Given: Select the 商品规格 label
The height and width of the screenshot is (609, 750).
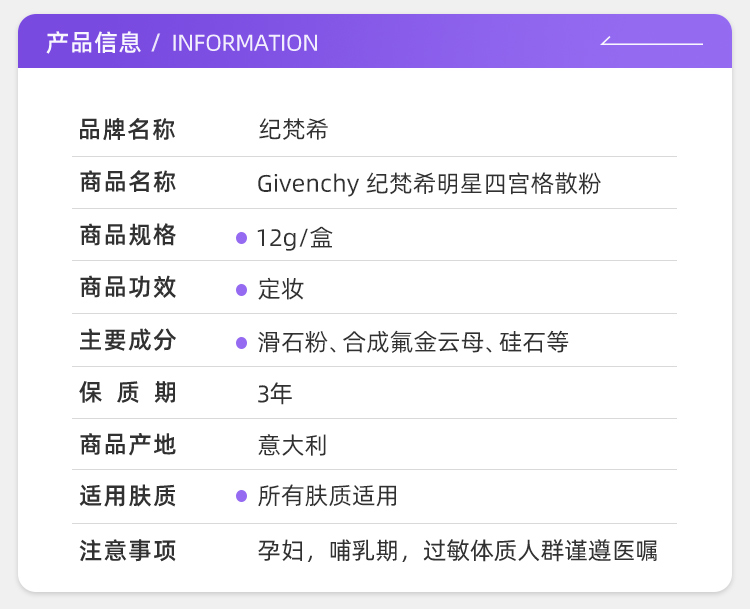Looking at the screenshot, I should pyautogui.click(x=127, y=236).
